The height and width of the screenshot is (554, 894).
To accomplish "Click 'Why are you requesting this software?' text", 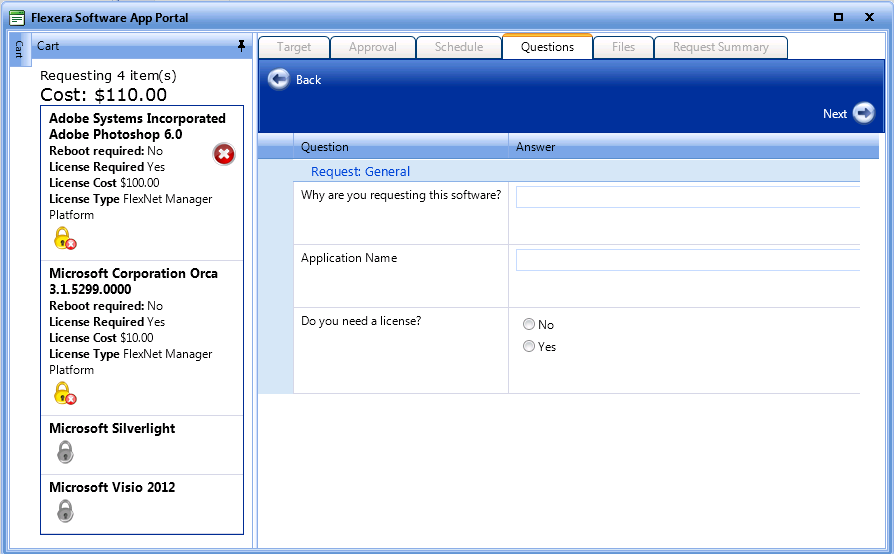I will tap(401, 195).
